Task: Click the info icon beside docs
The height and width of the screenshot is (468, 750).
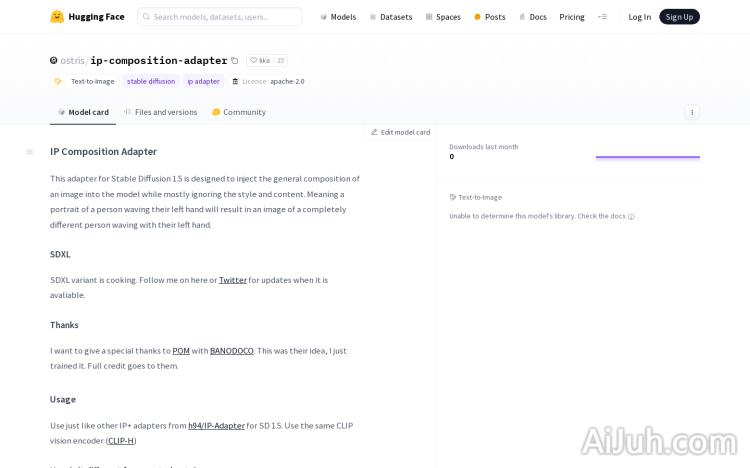Action: (631, 216)
